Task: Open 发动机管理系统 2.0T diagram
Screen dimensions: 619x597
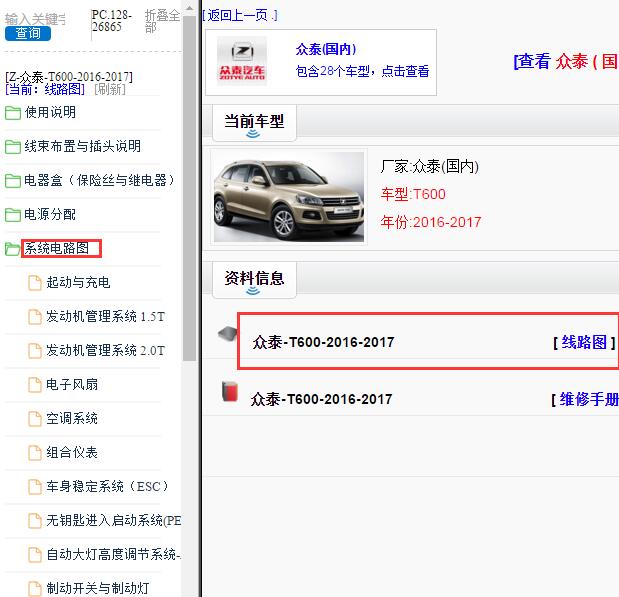Action: pyautogui.click(x=105, y=350)
